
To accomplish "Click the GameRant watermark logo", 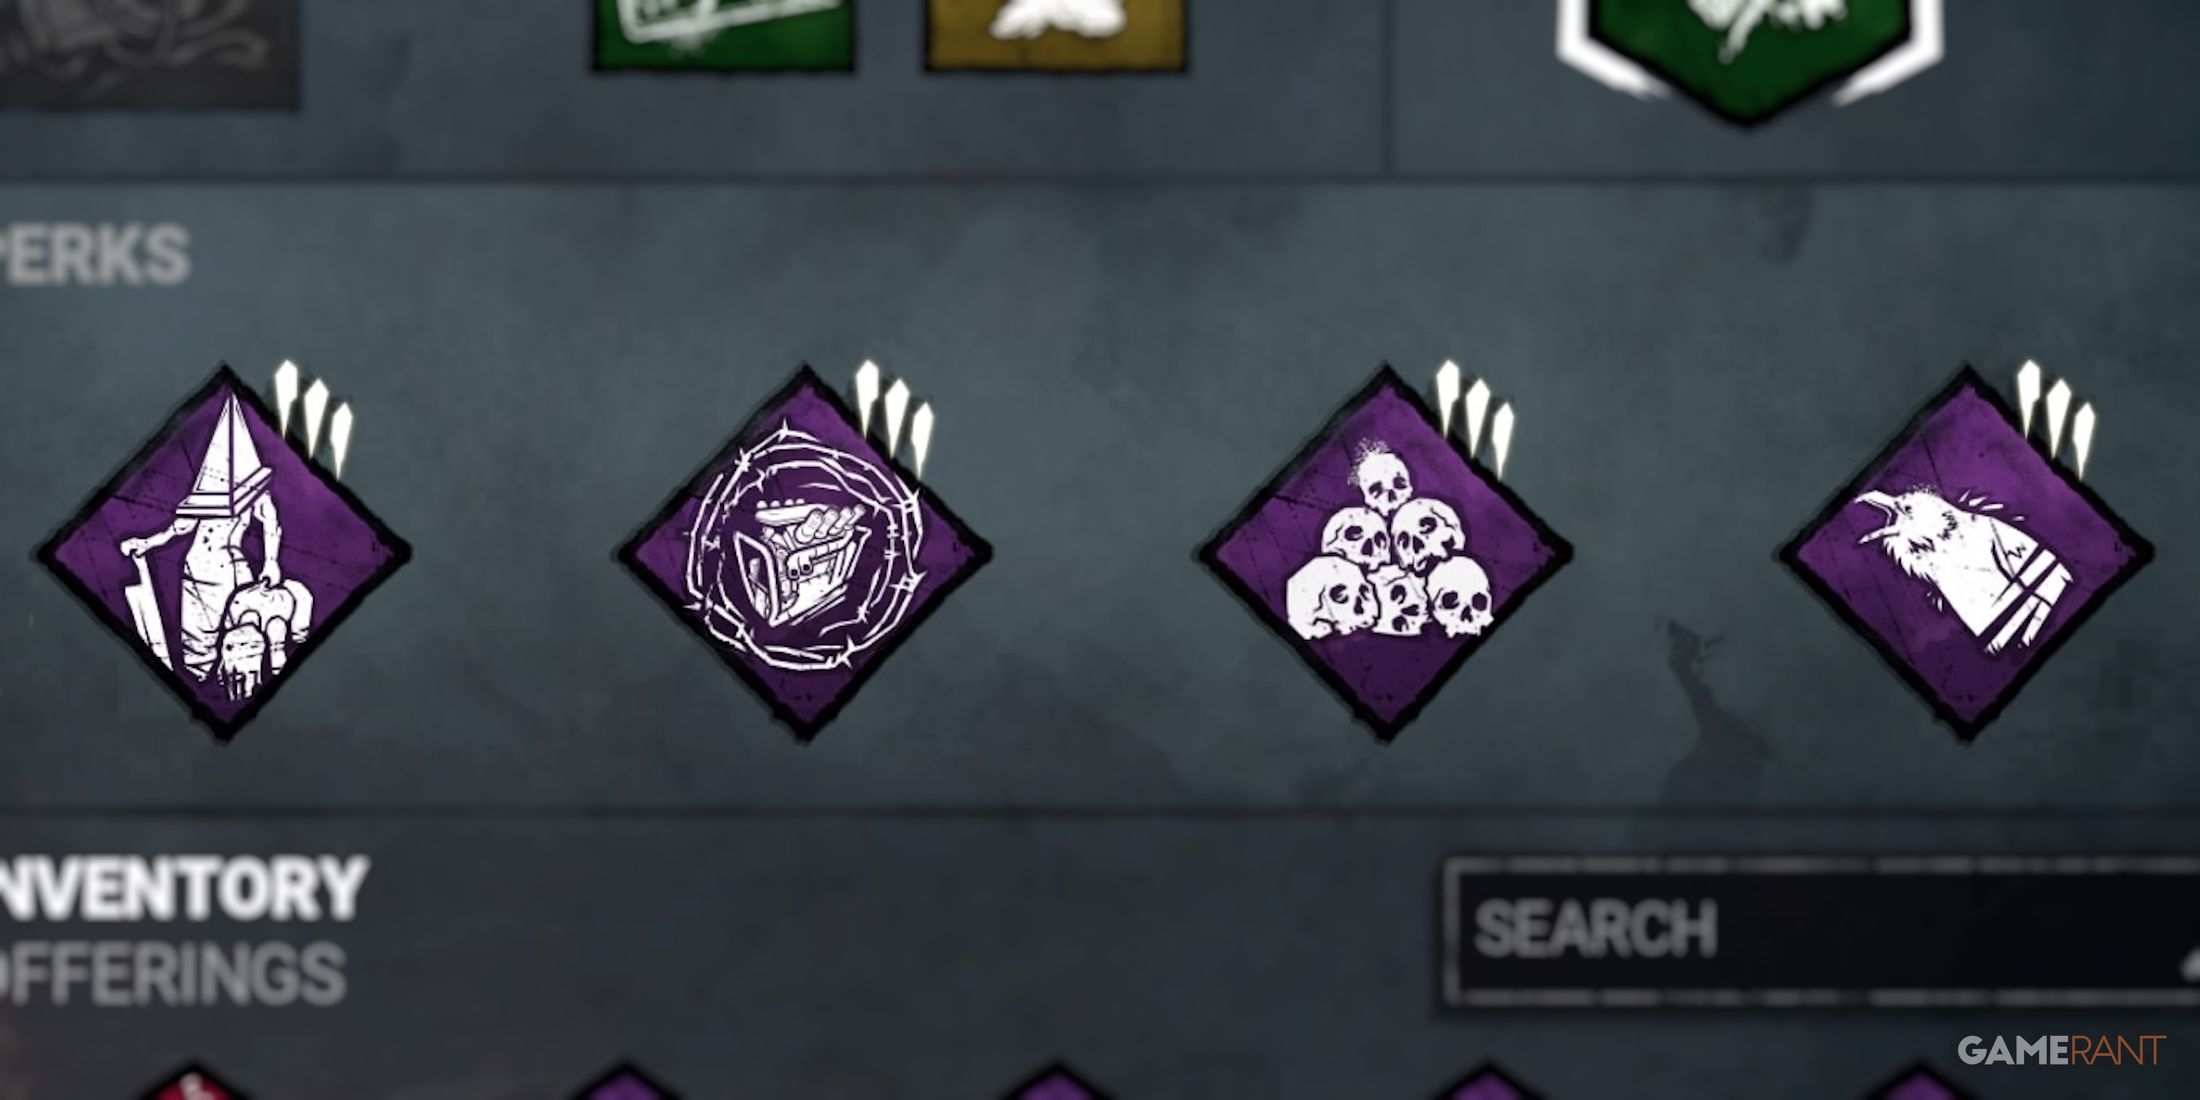I will pyautogui.click(x=2062, y=1050).
